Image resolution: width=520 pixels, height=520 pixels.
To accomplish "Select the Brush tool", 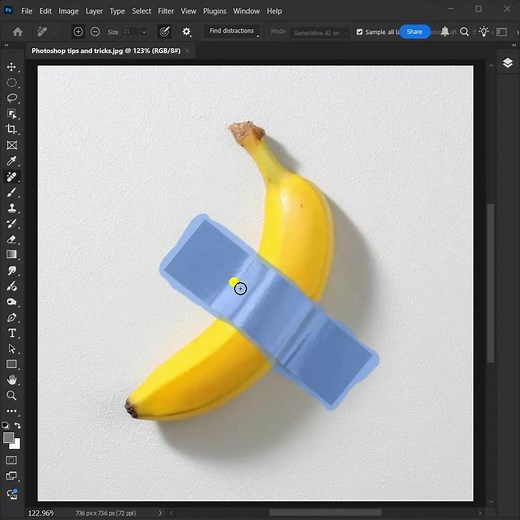I will (x=12, y=192).
